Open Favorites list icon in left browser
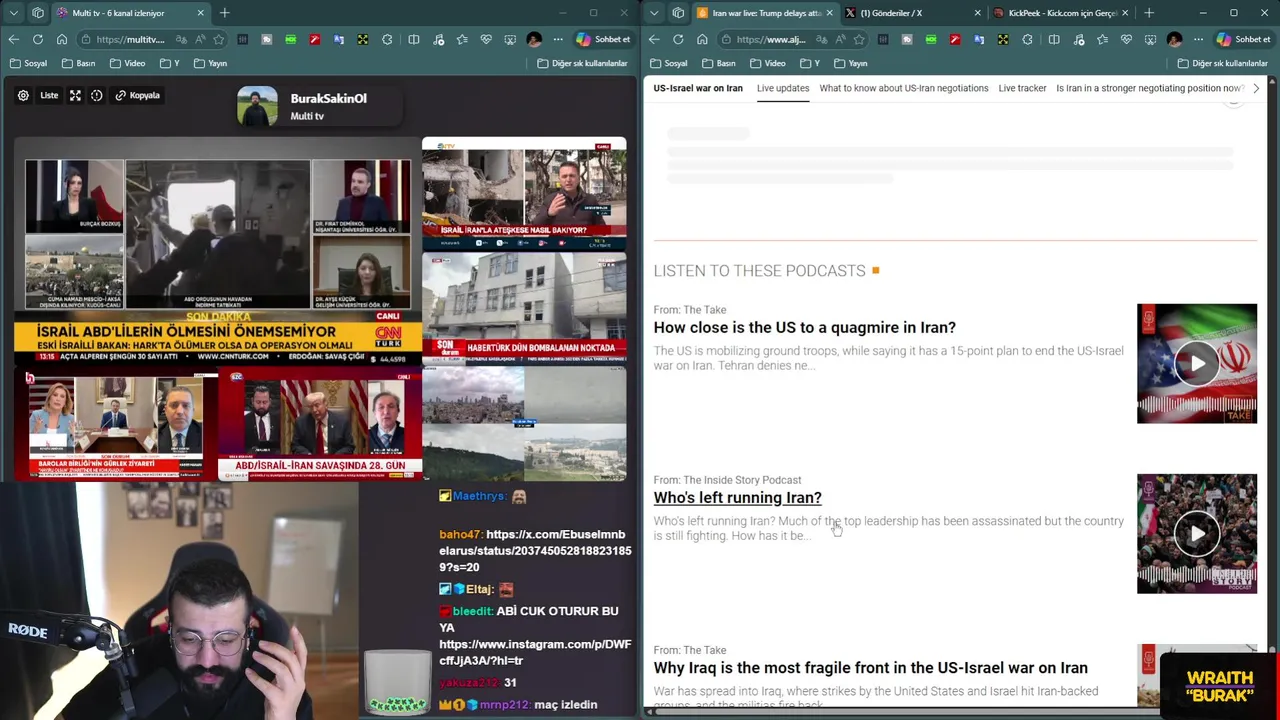Image resolution: width=1280 pixels, height=720 pixels. [462, 39]
